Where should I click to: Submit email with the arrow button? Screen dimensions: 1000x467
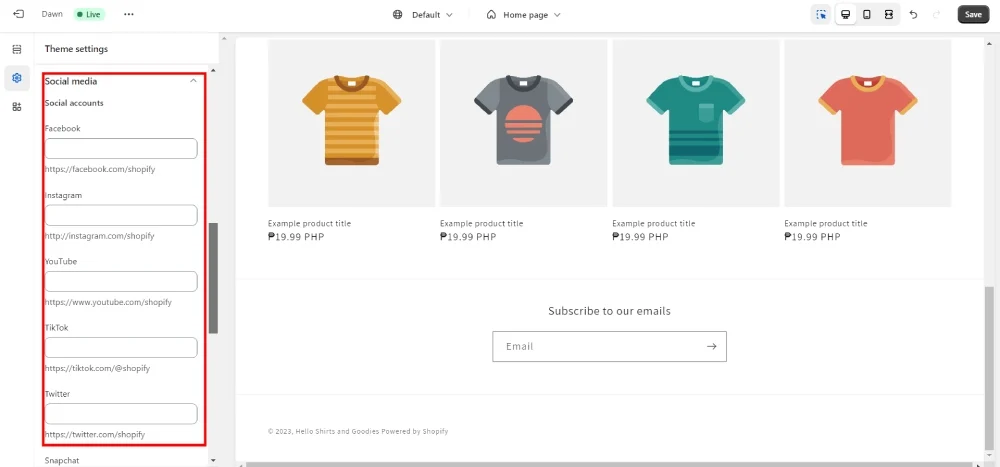711,347
